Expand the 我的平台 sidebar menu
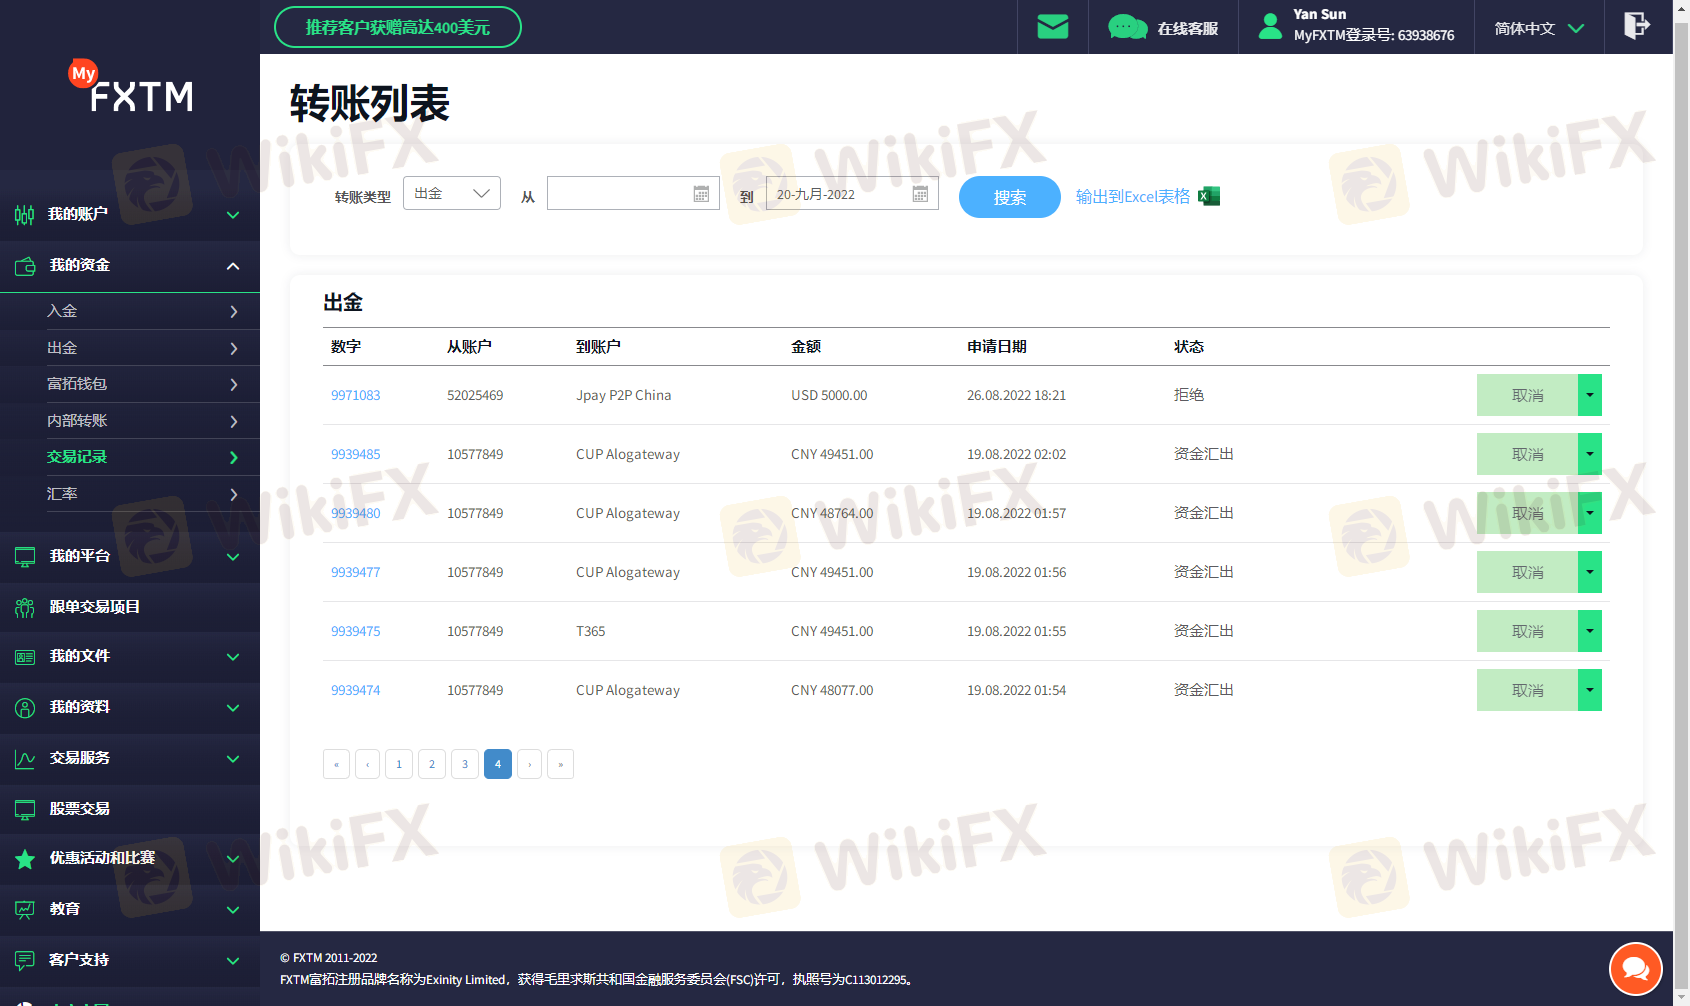1690x1006 pixels. (233, 557)
